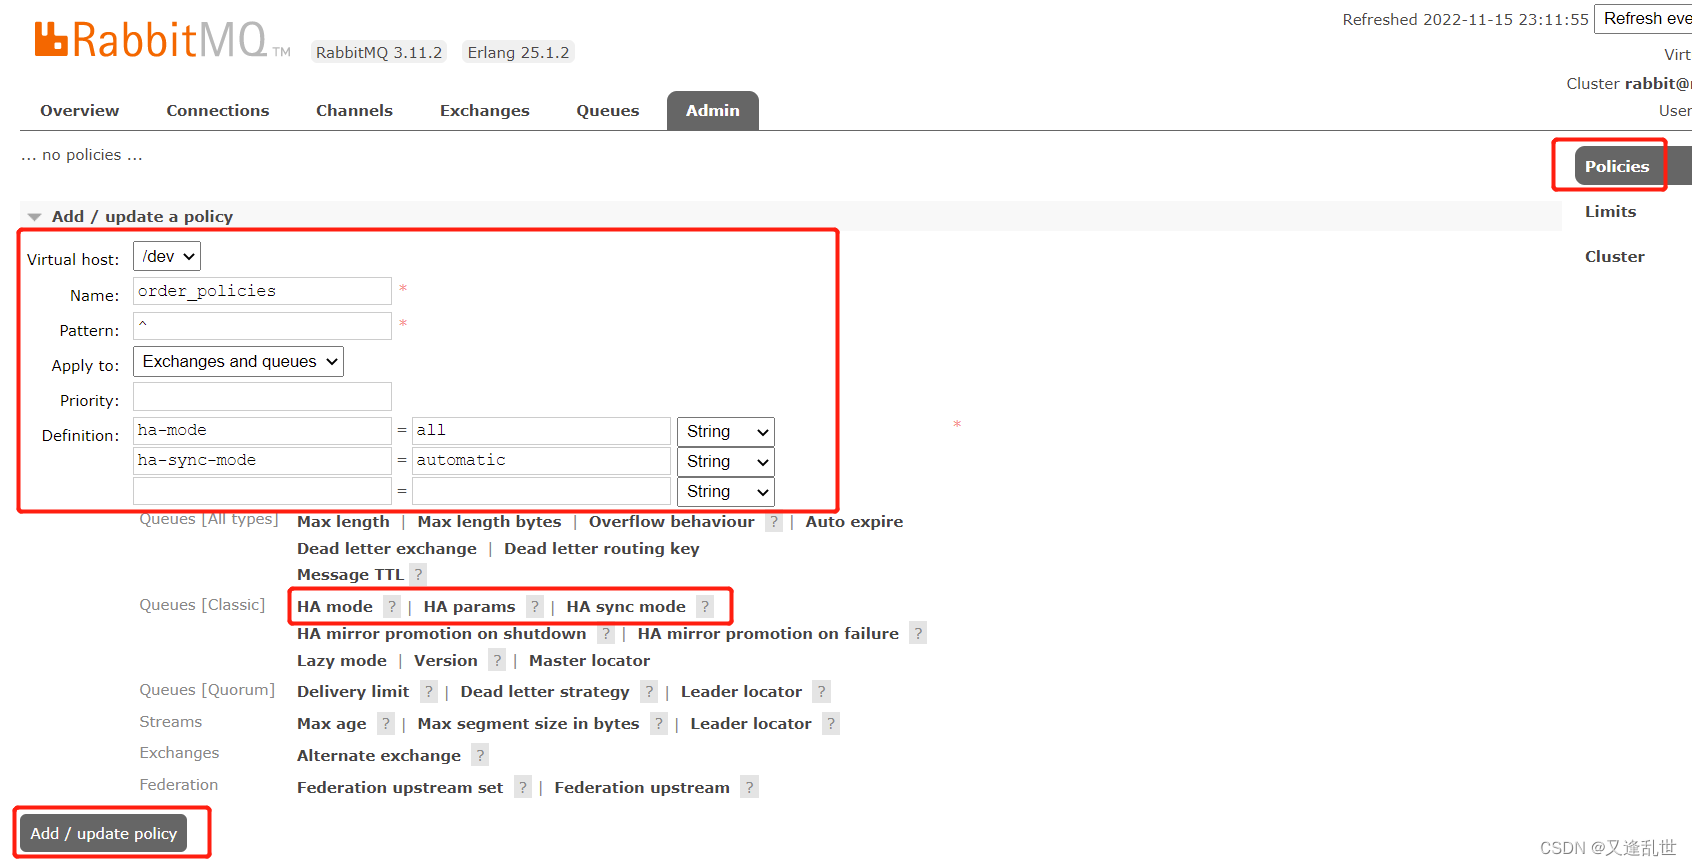Insert Delivery limit policy key
This screenshot has width=1692, height=866.
point(353,692)
